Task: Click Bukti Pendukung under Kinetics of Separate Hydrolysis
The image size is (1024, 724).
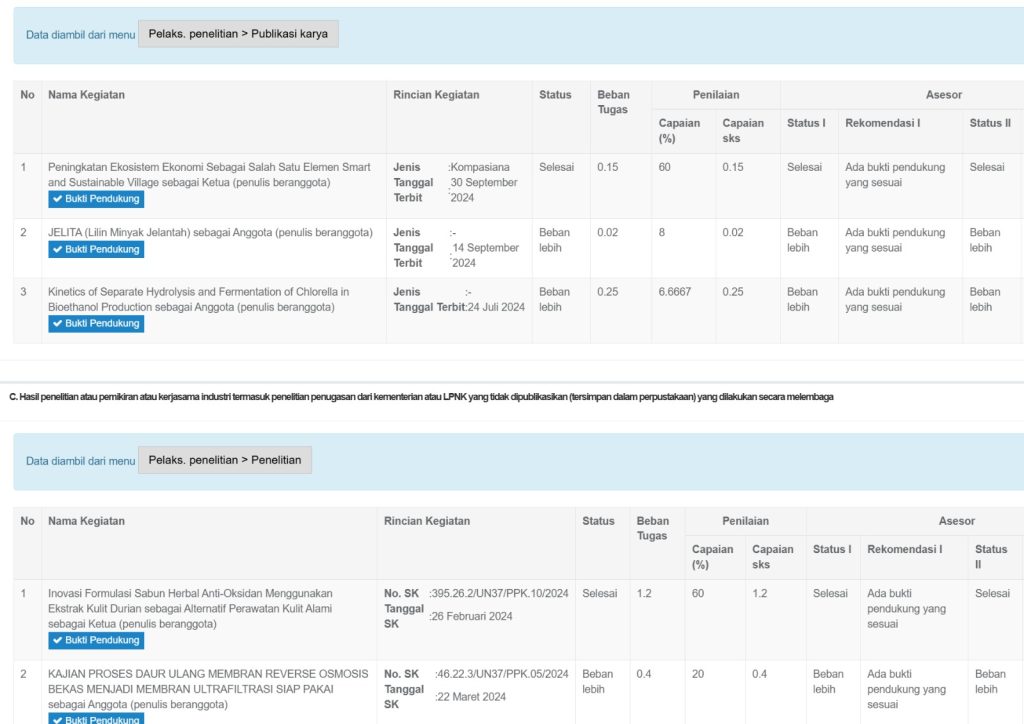Action: point(96,323)
